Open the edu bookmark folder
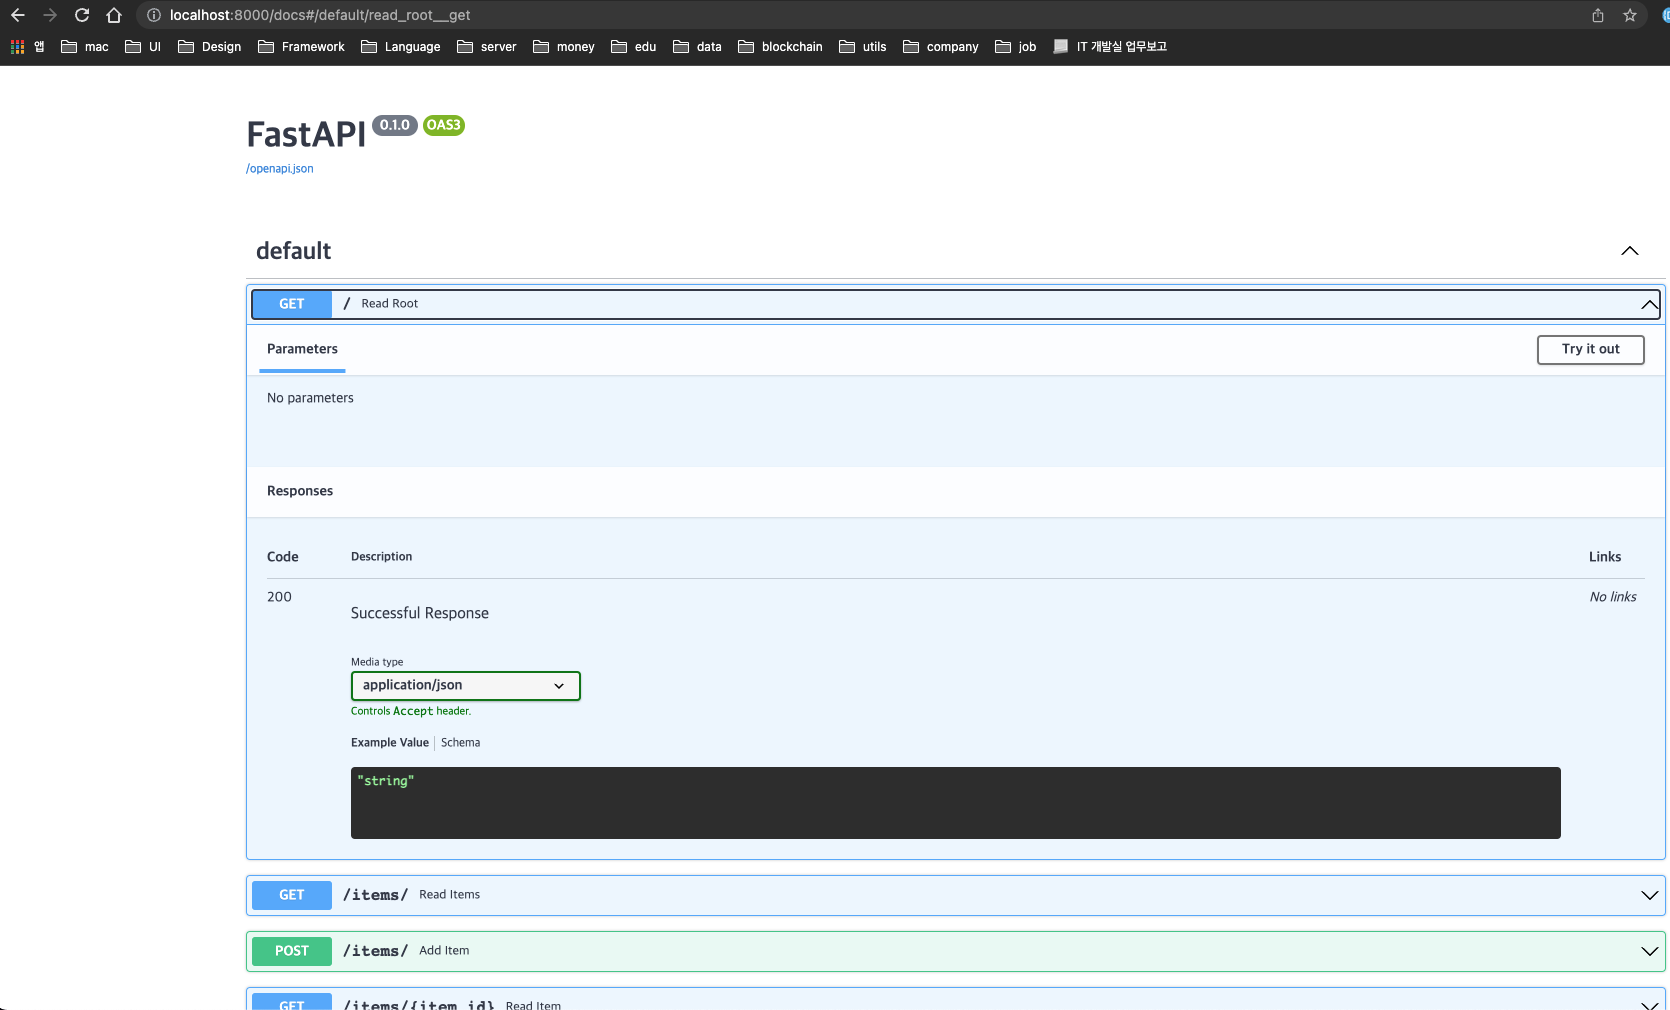Image resolution: width=1670 pixels, height=1010 pixels. tap(634, 47)
